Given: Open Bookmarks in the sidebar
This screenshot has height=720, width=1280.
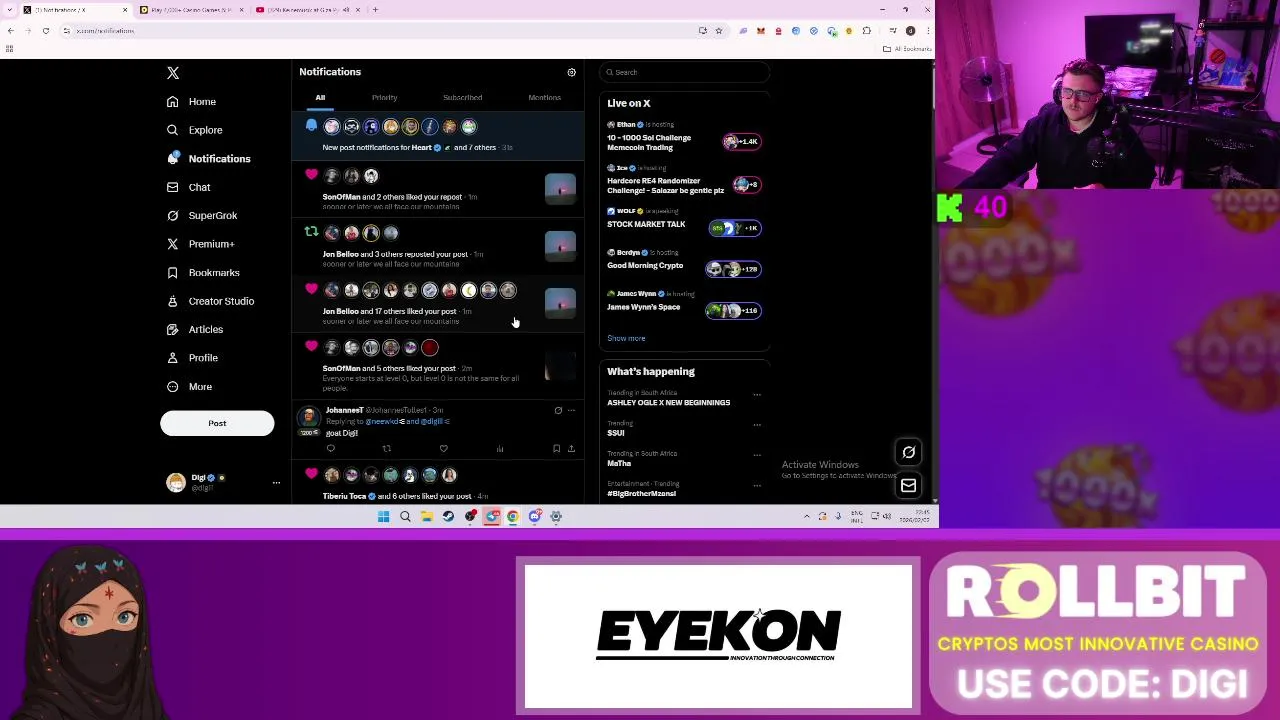Looking at the screenshot, I should coord(202,272).
